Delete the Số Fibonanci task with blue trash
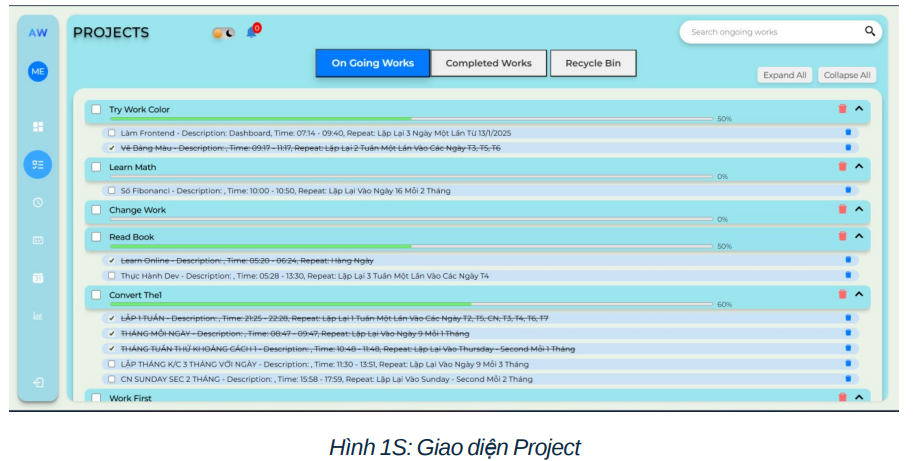This screenshot has width=922, height=461. click(x=848, y=189)
